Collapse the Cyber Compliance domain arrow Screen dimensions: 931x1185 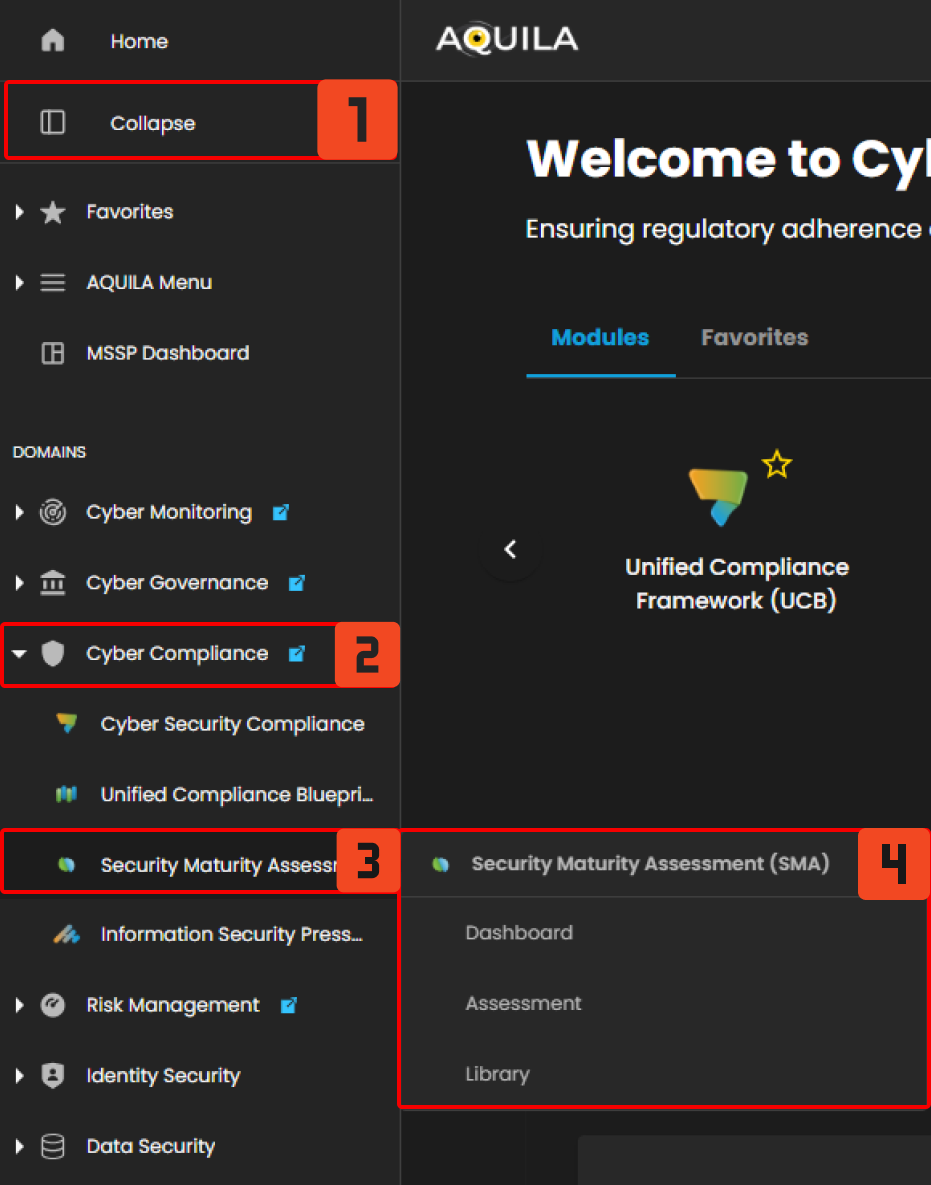coord(19,654)
